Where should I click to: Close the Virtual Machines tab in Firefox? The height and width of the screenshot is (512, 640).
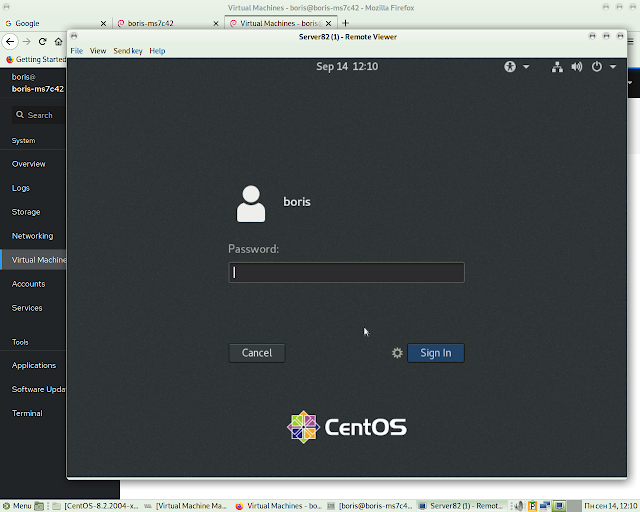[x=328, y=24]
